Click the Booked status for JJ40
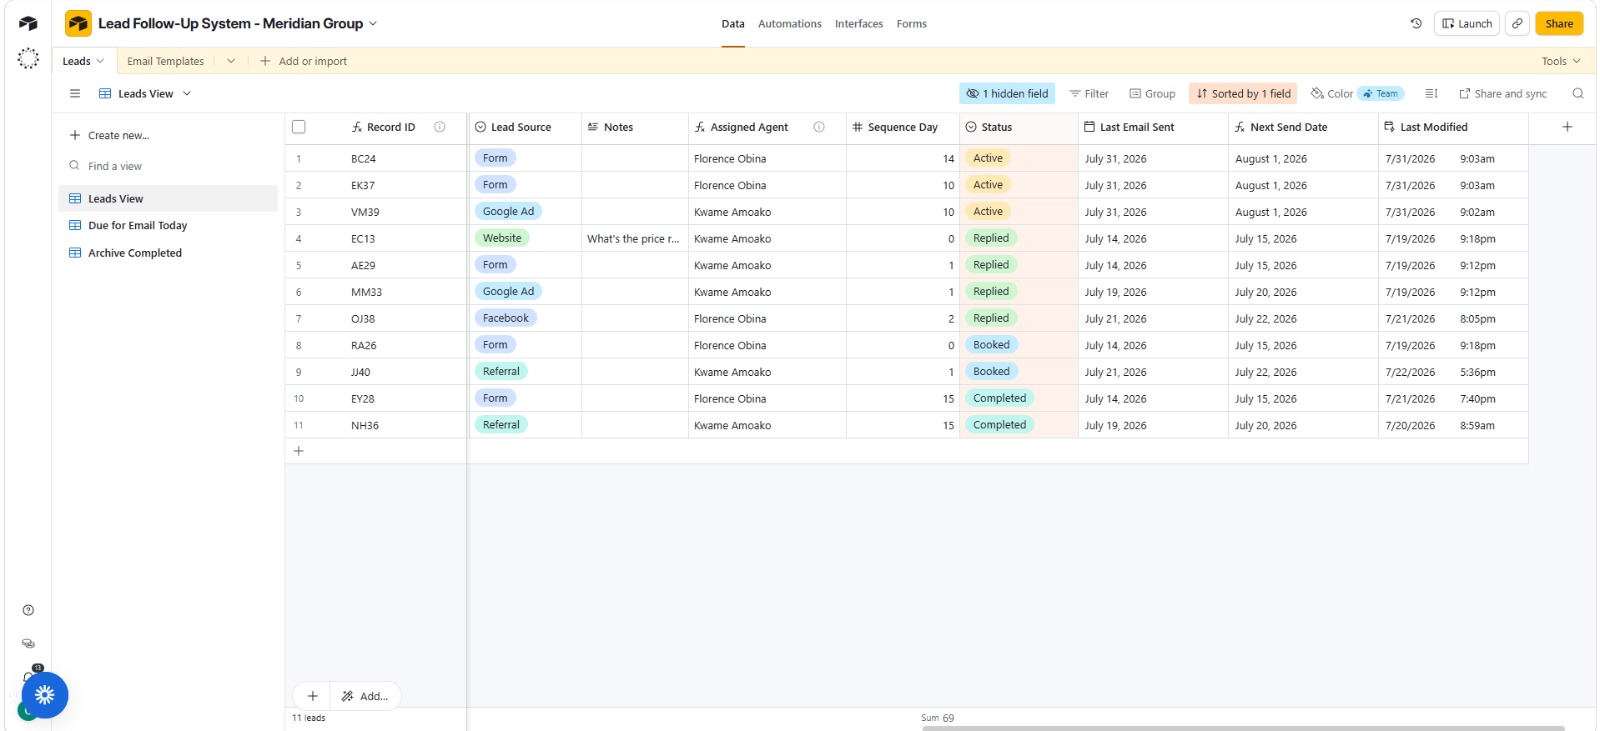Screen dimensions: 1600x731 tap(992, 371)
